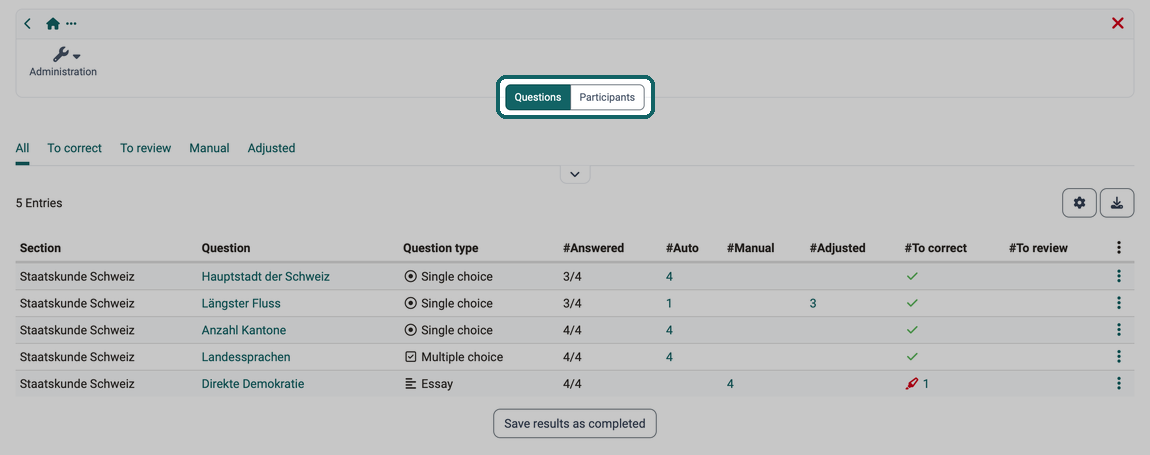Click the green checkmark for Hauptstadt der Schweiz
This screenshot has width=1150, height=455.
coord(912,277)
